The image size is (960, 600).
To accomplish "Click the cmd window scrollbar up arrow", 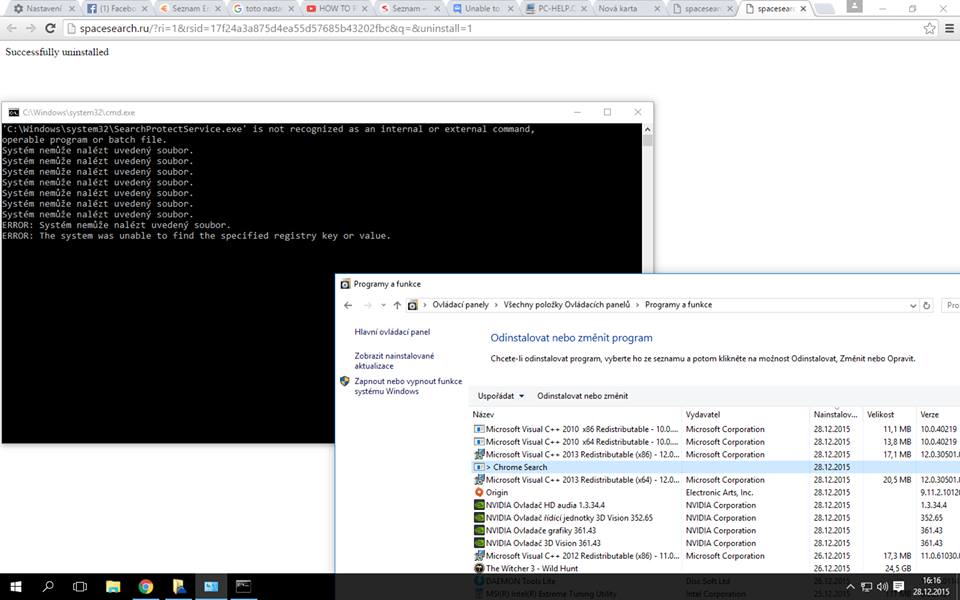I will click(647, 130).
